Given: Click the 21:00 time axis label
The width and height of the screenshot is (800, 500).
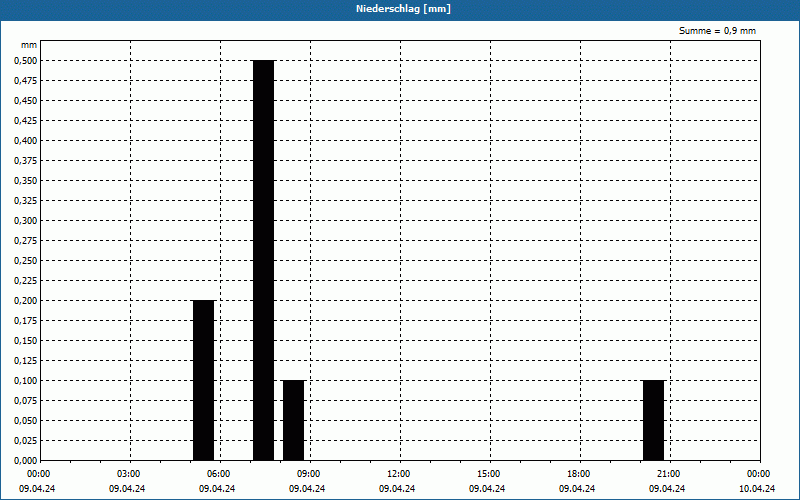Looking at the screenshot, I should [668, 474].
